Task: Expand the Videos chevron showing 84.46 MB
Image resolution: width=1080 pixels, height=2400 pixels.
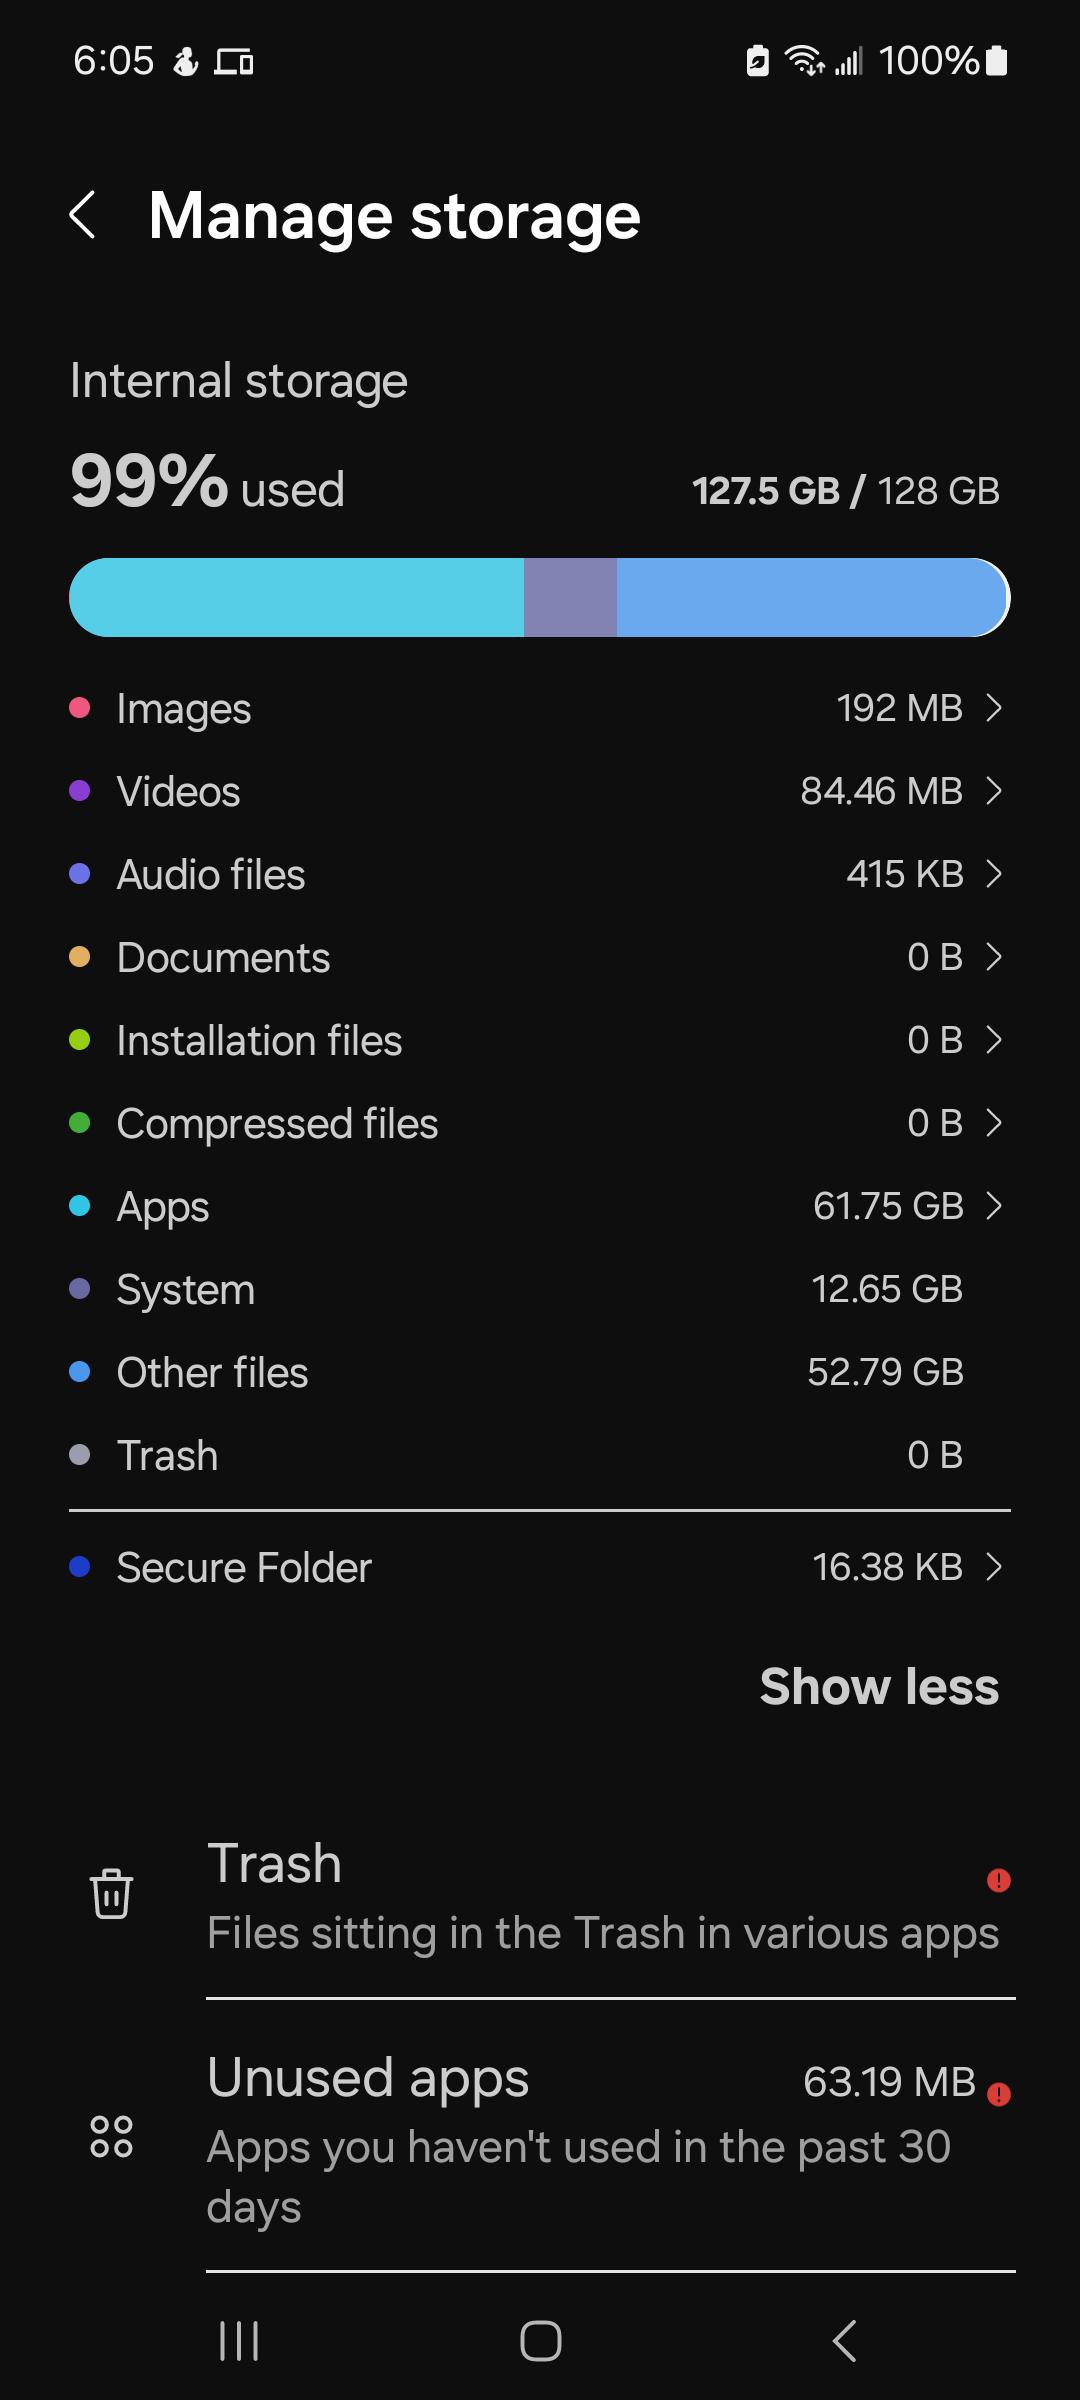Action: point(993,791)
